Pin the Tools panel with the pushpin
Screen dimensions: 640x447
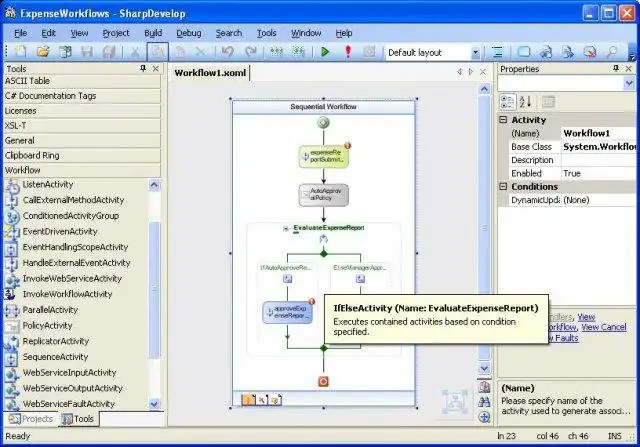click(x=143, y=68)
